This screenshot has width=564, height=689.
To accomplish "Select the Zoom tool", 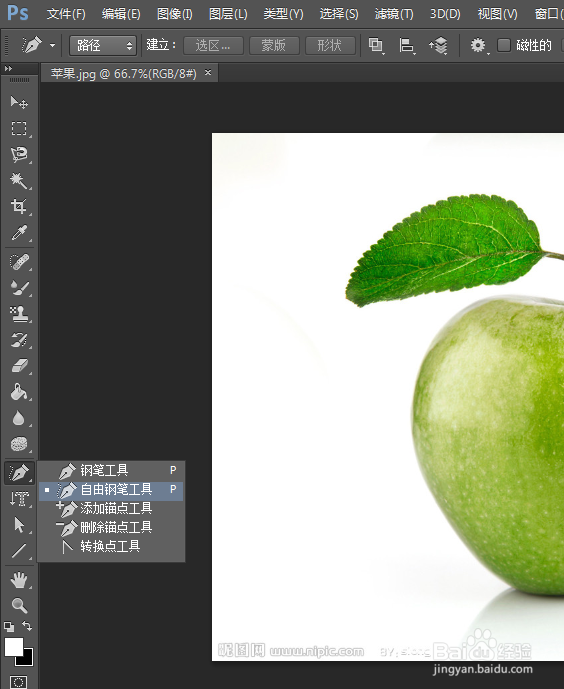I will point(19,606).
